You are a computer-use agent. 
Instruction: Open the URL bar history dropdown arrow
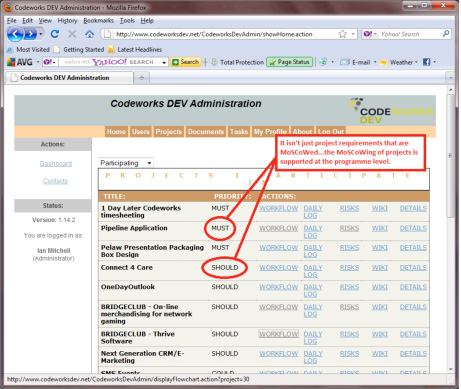point(353,34)
